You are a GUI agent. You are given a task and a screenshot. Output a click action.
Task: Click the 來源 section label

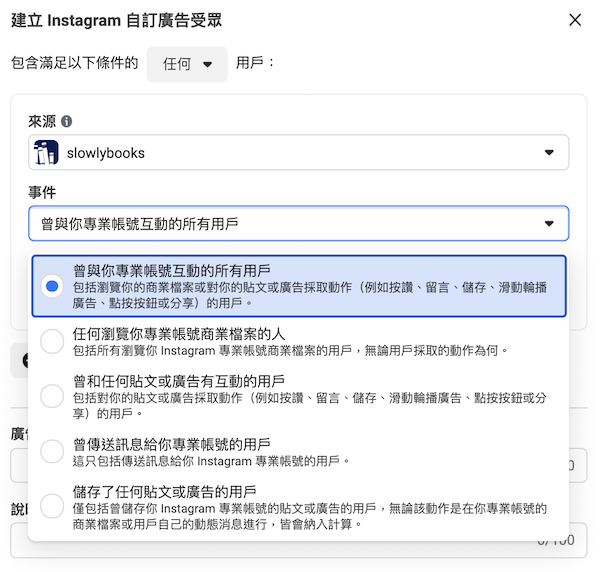click(42, 122)
